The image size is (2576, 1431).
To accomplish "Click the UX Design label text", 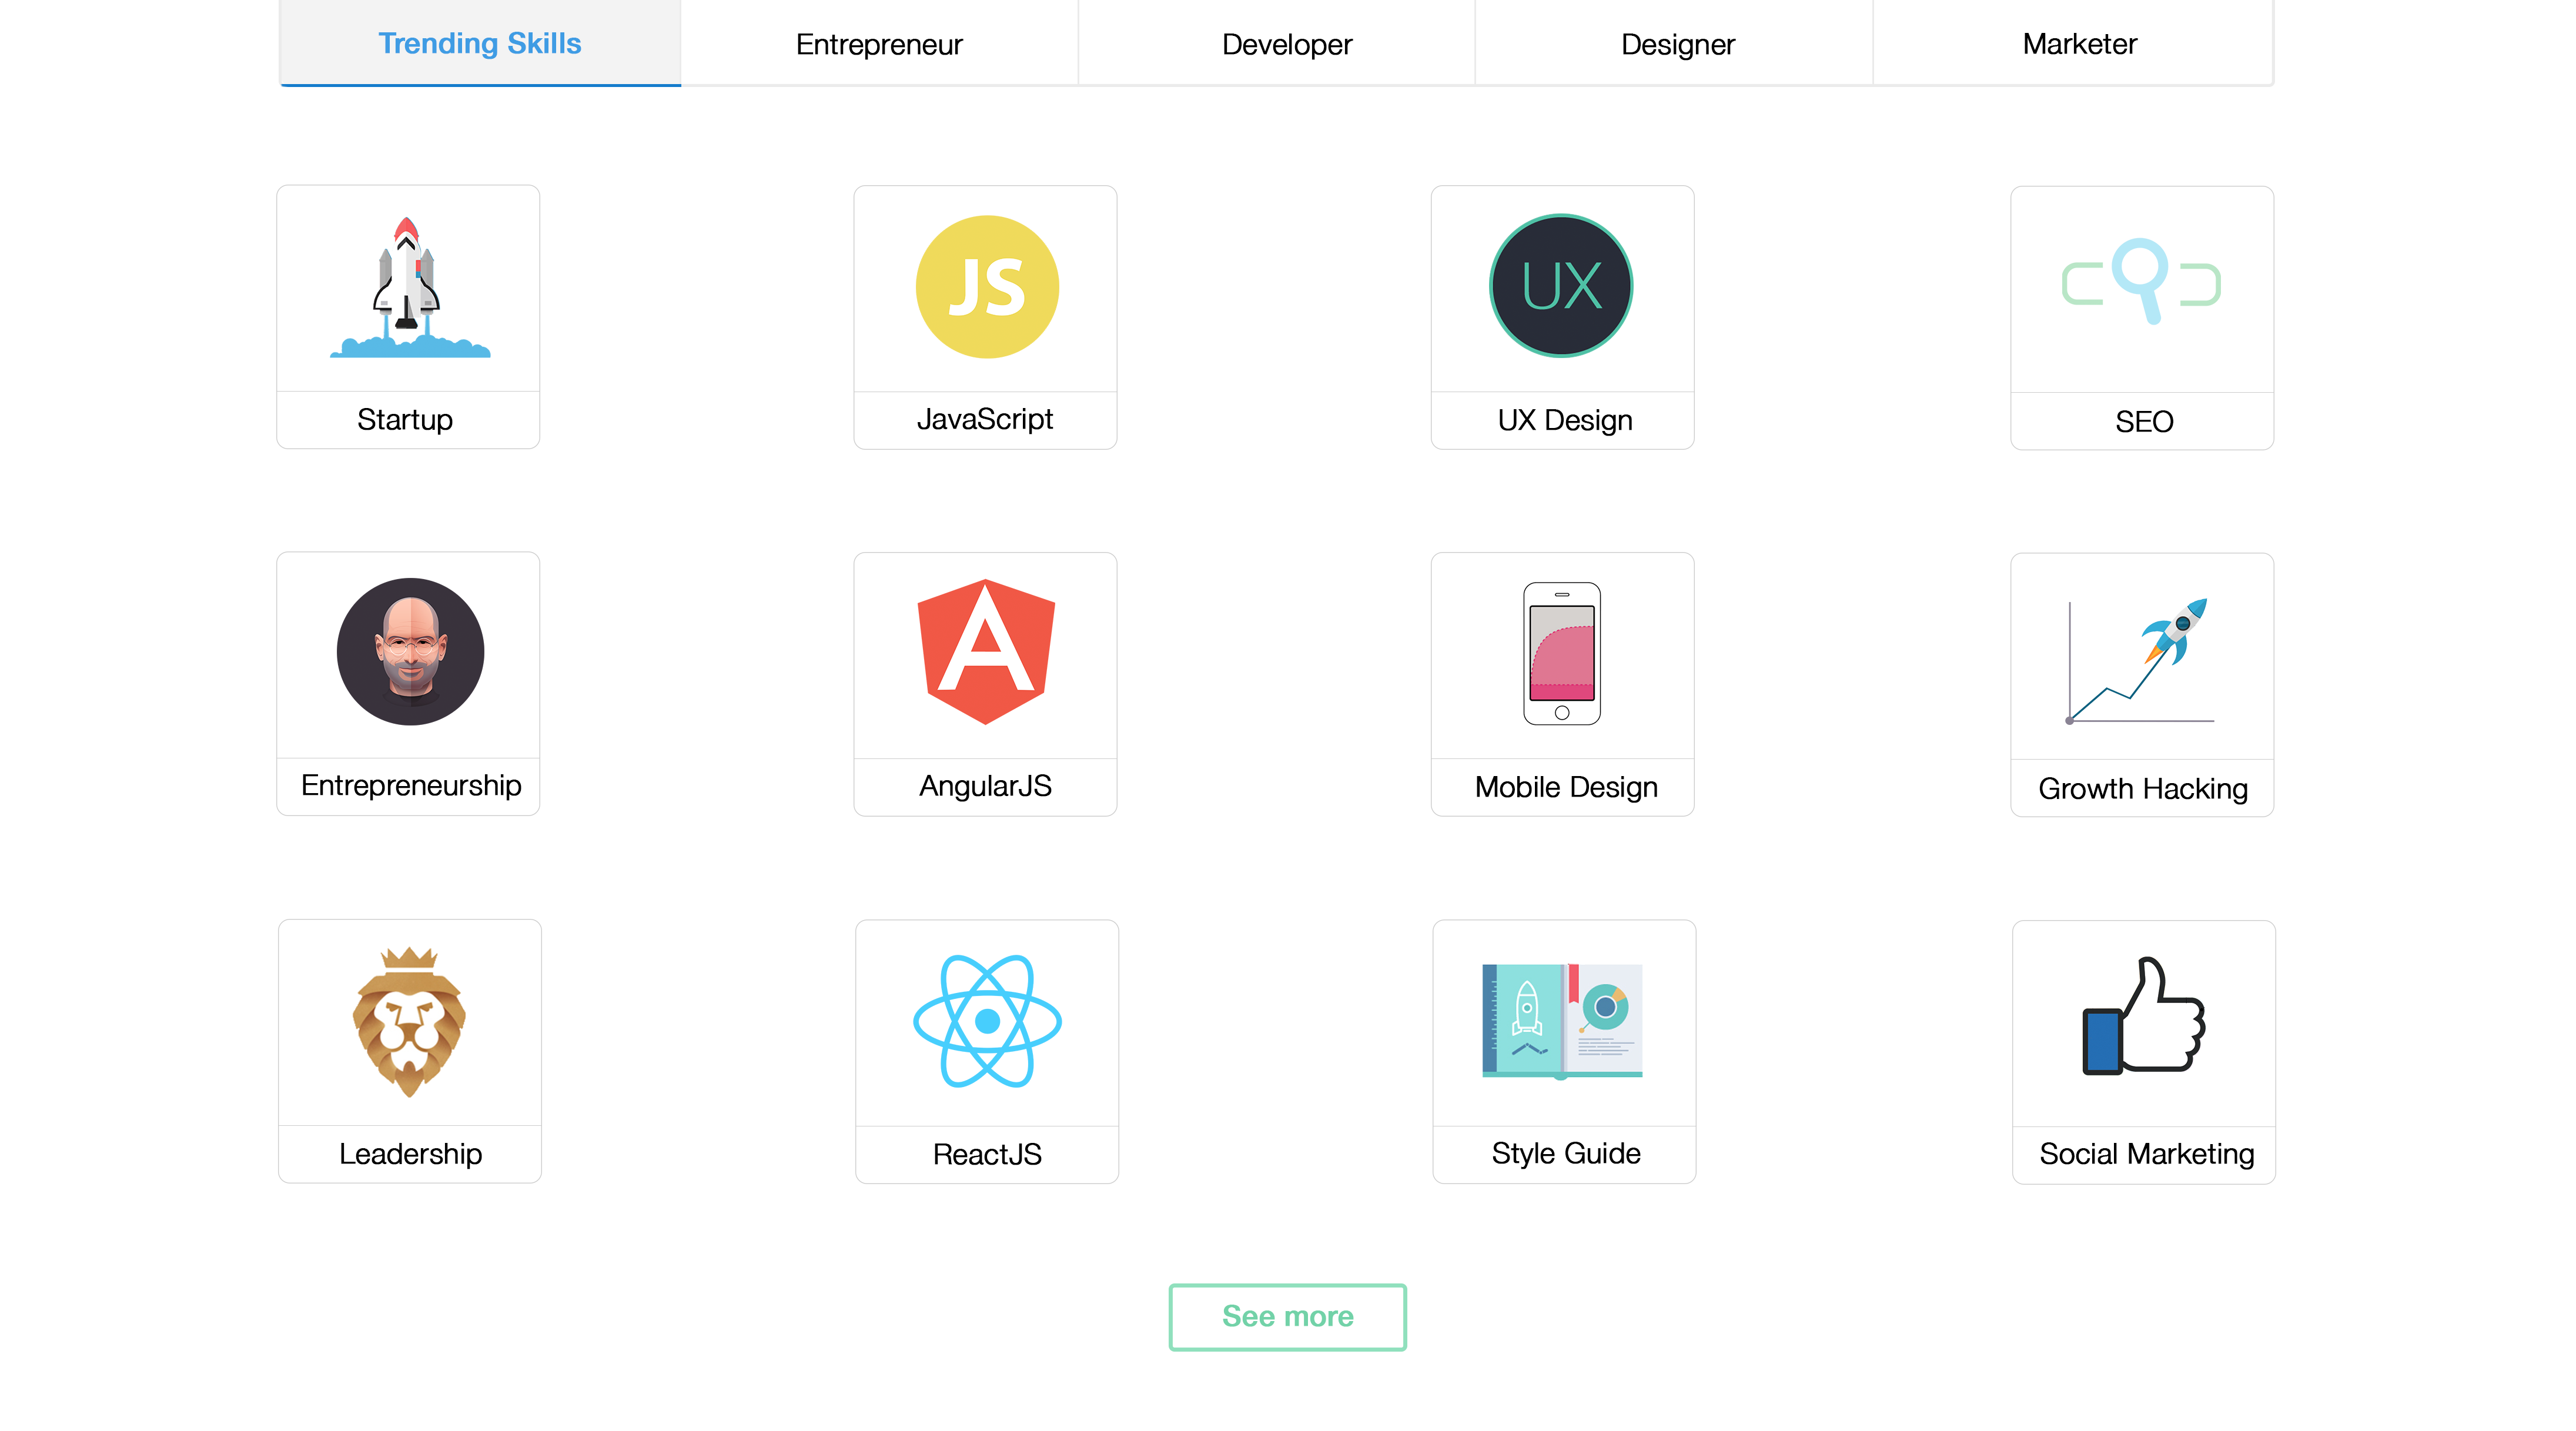I will (x=1564, y=420).
